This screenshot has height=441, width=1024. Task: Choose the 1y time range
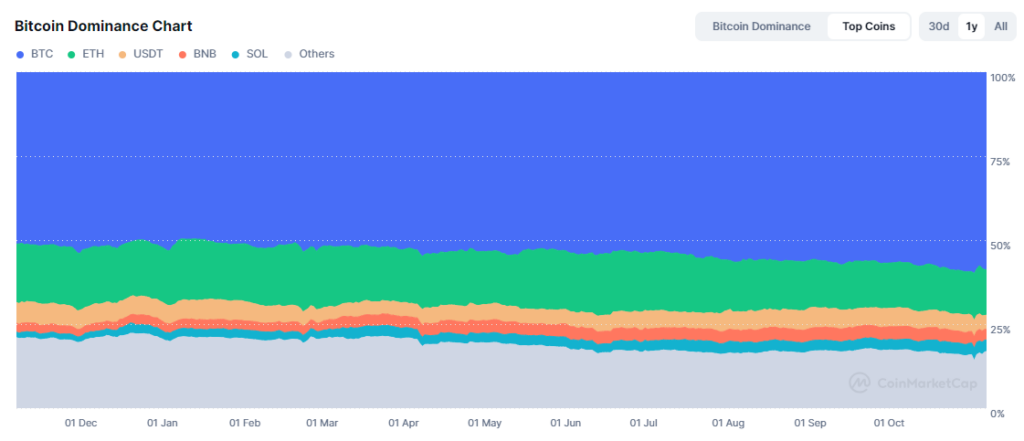coord(972,27)
